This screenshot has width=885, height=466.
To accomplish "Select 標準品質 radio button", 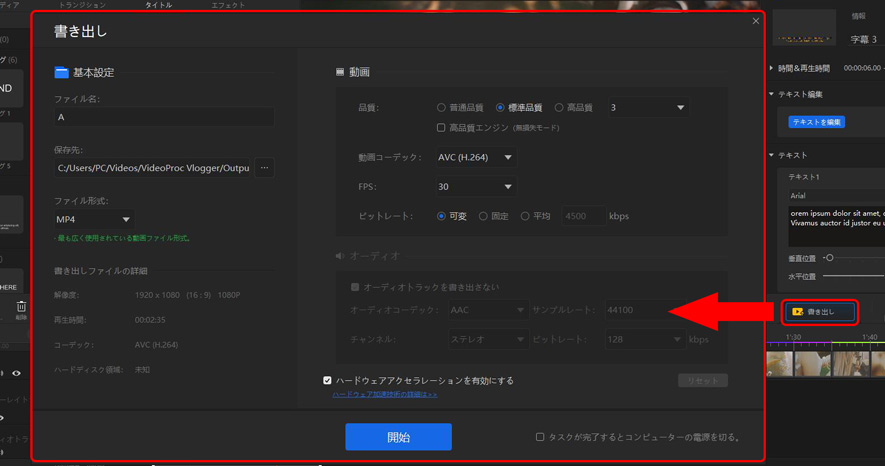I will click(x=500, y=107).
